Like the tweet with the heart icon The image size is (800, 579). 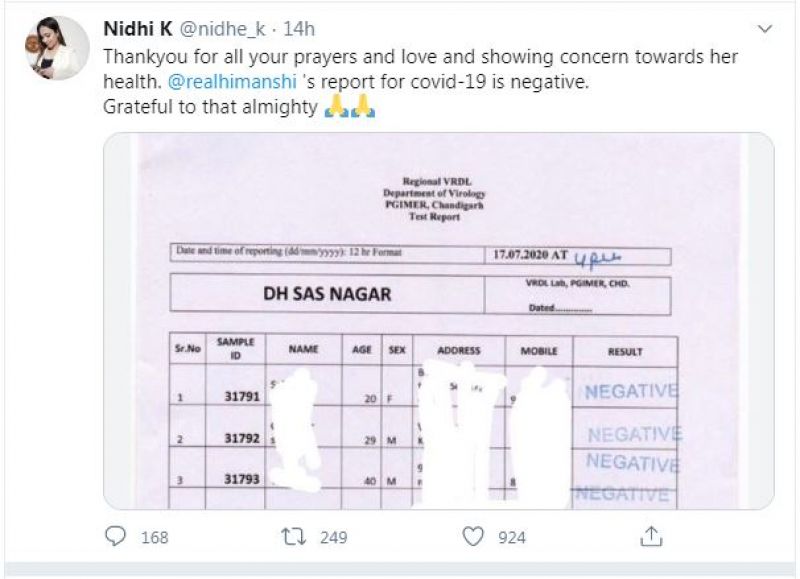[x=473, y=537]
